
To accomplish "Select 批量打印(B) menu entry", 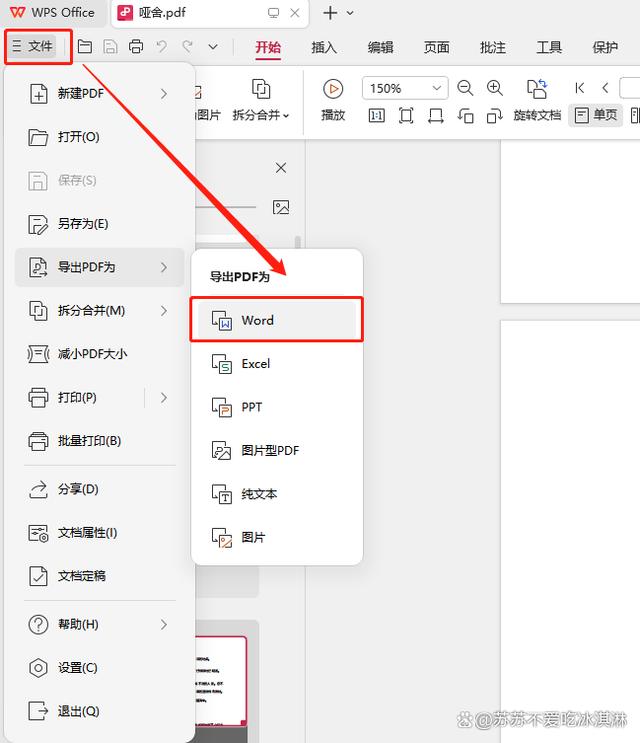I will (x=99, y=441).
